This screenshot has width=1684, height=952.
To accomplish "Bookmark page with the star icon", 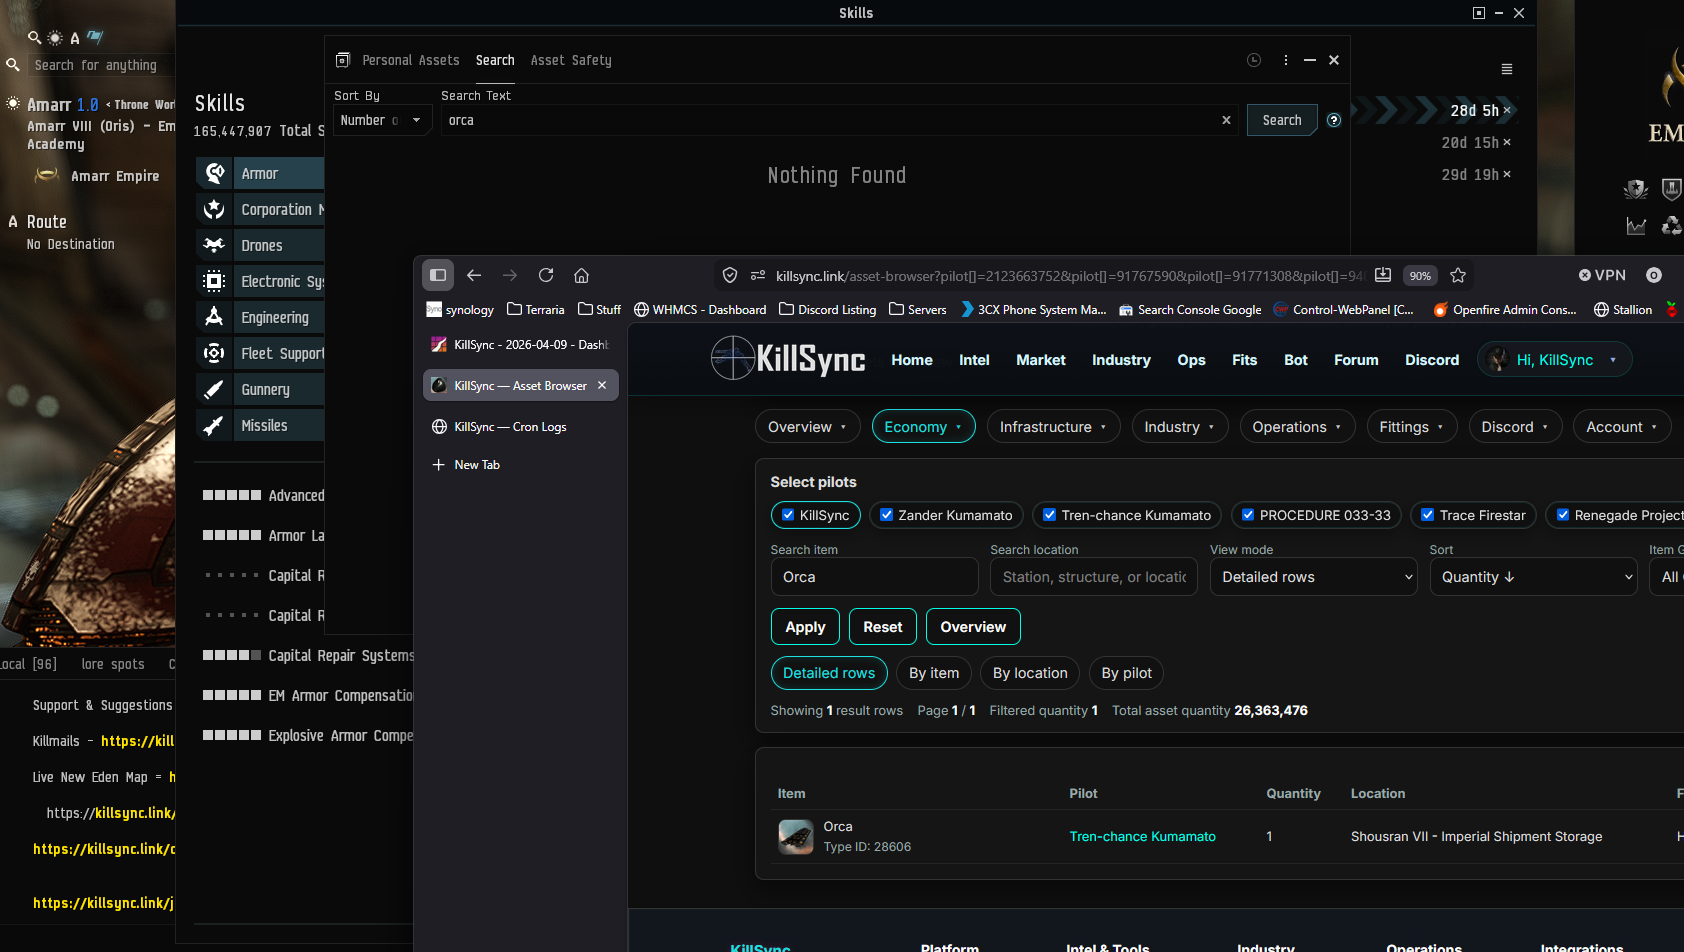I will (1458, 275).
